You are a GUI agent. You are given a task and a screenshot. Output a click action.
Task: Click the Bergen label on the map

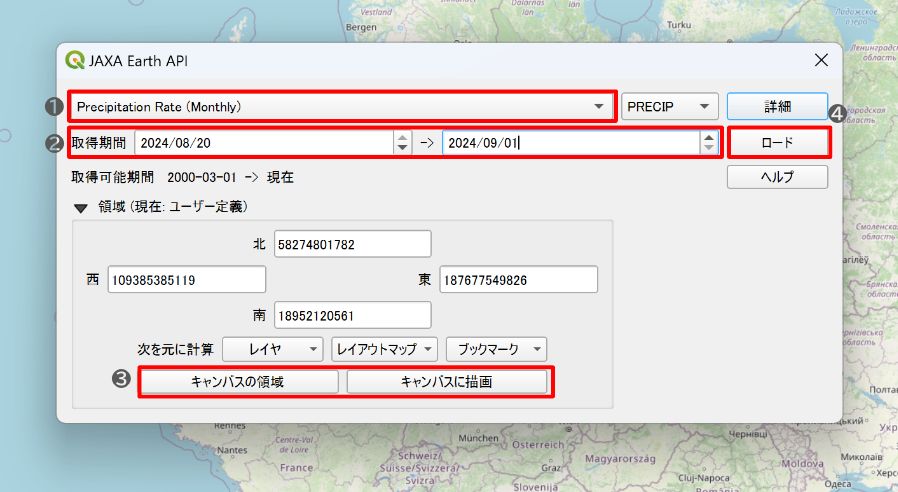coord(361,27)
